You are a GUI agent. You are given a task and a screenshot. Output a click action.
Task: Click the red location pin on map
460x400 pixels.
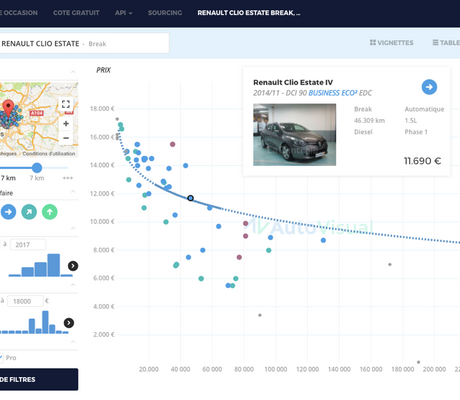pos(8,108)
